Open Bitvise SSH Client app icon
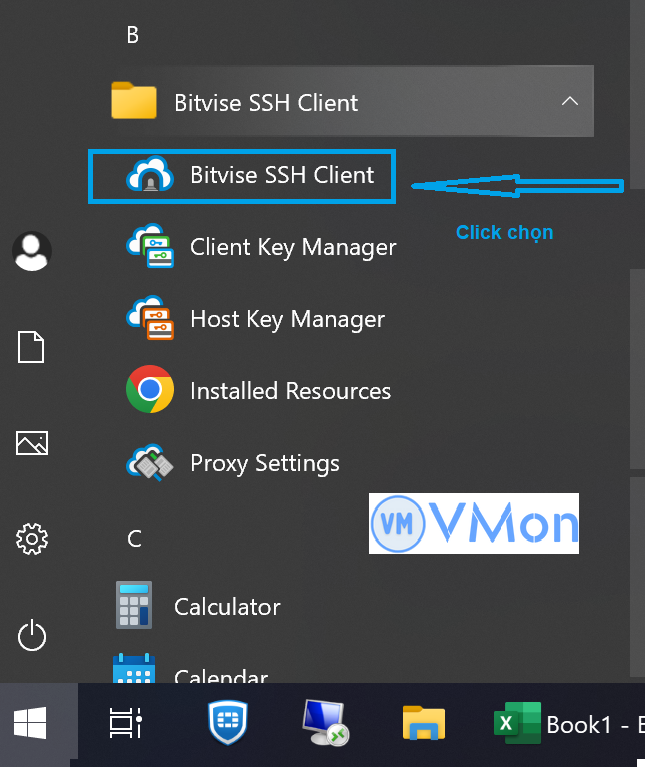This screenshot has width=645, height=776. [x=150, y=176]
